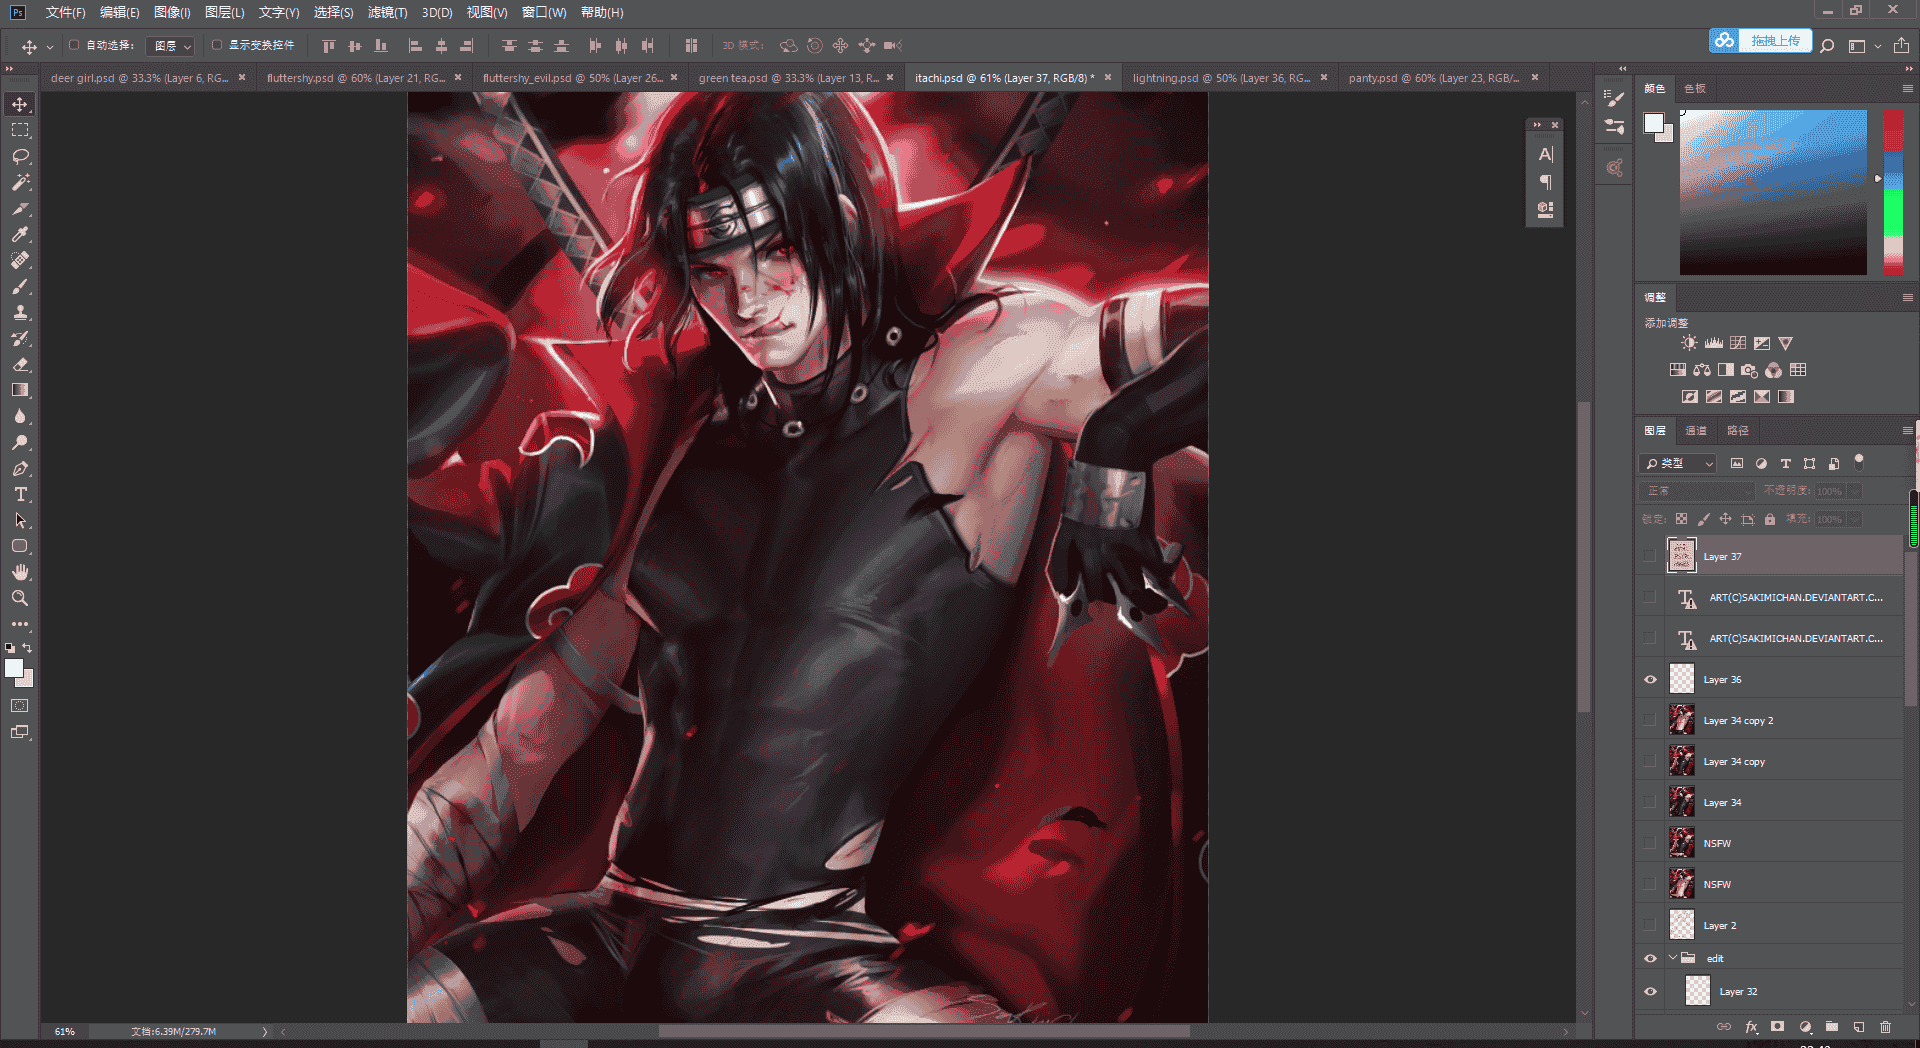Select the Move tool in toolbar
Viewport: 1920px width, 1048px height.
pos(20,104)
